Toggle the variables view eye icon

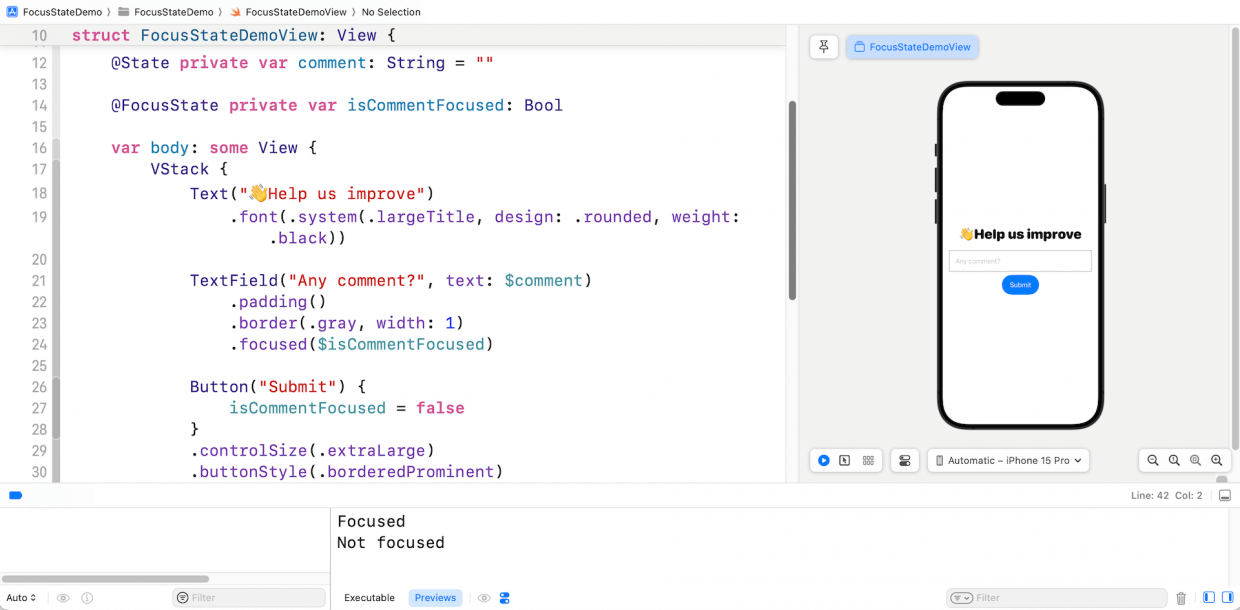[x=62, y=598]
